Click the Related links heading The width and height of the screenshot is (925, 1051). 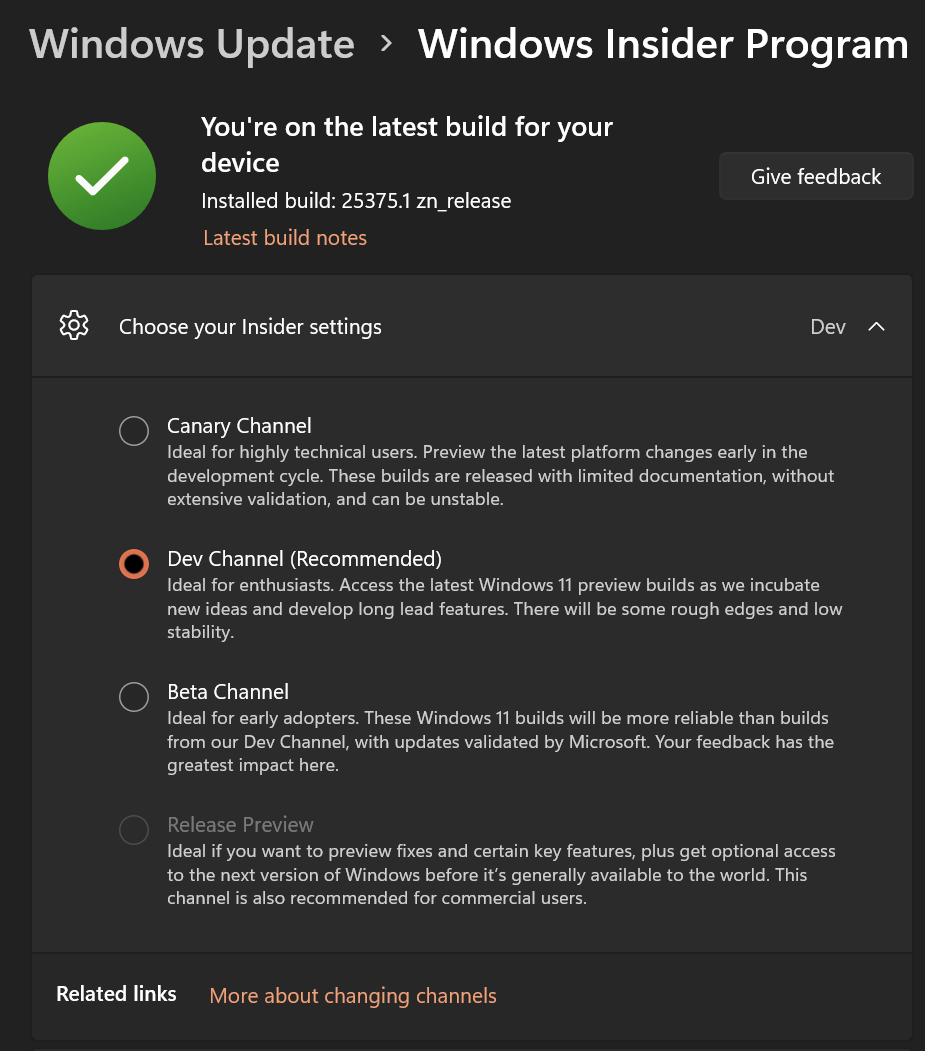point(116,994)
